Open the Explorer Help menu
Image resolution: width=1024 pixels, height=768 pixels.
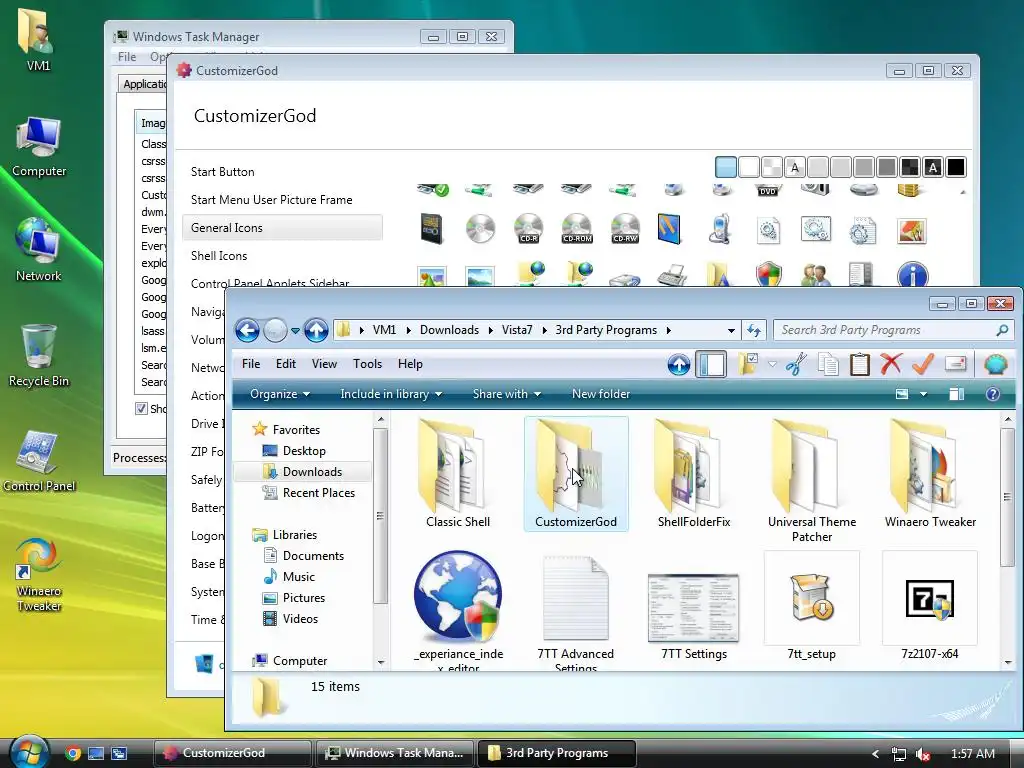click(410, 364)
